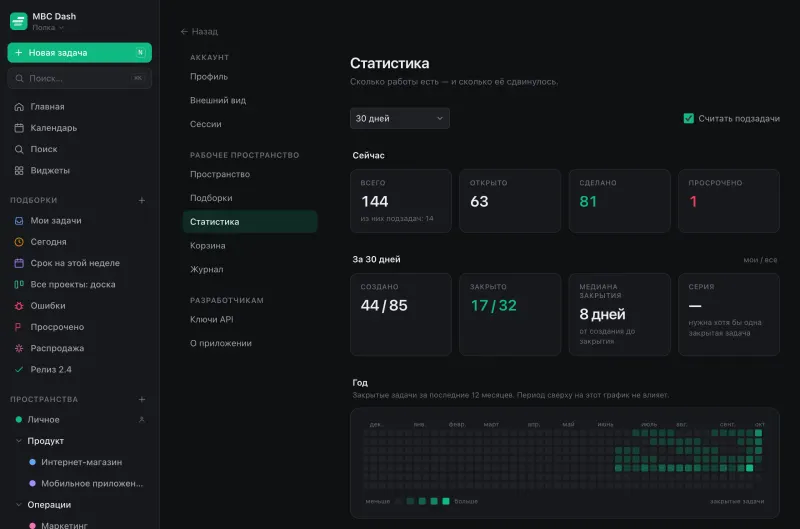Click the Срок на этой неделе calendar icon
This screenshot has width=800, height=529.
pyautogui.click(x=19, y=263)
